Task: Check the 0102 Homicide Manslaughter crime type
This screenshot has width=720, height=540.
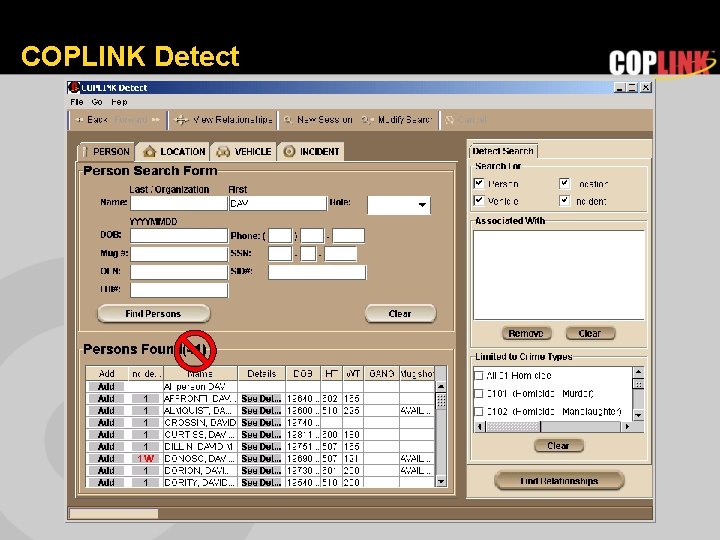Action: [x=478, y=411]
